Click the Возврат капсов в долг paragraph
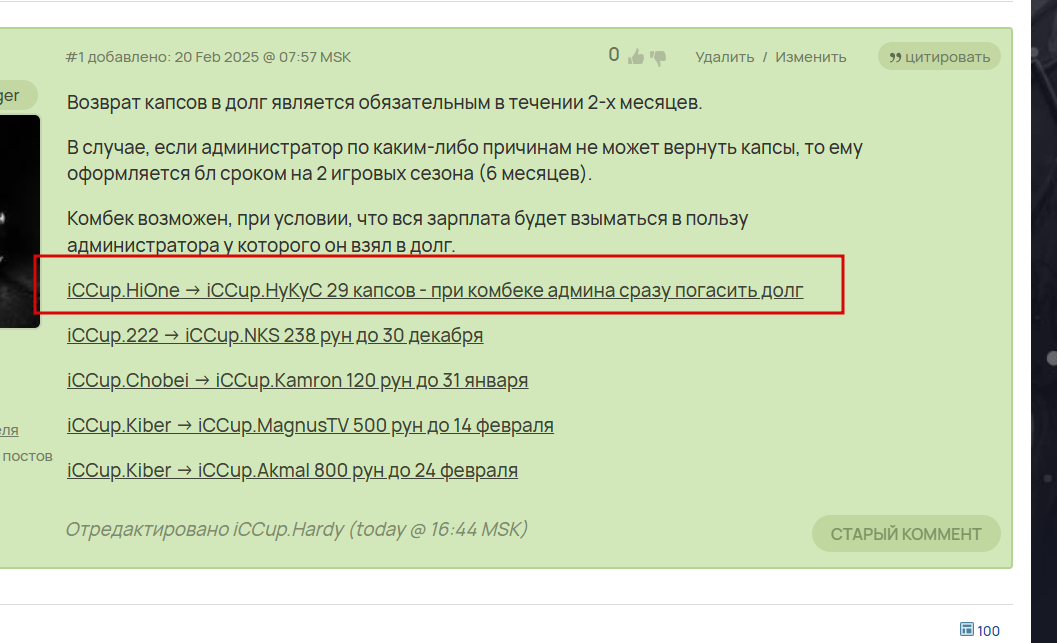This screenshot has height=643, width=1057. pyautogui.click(x=384, y=102)
